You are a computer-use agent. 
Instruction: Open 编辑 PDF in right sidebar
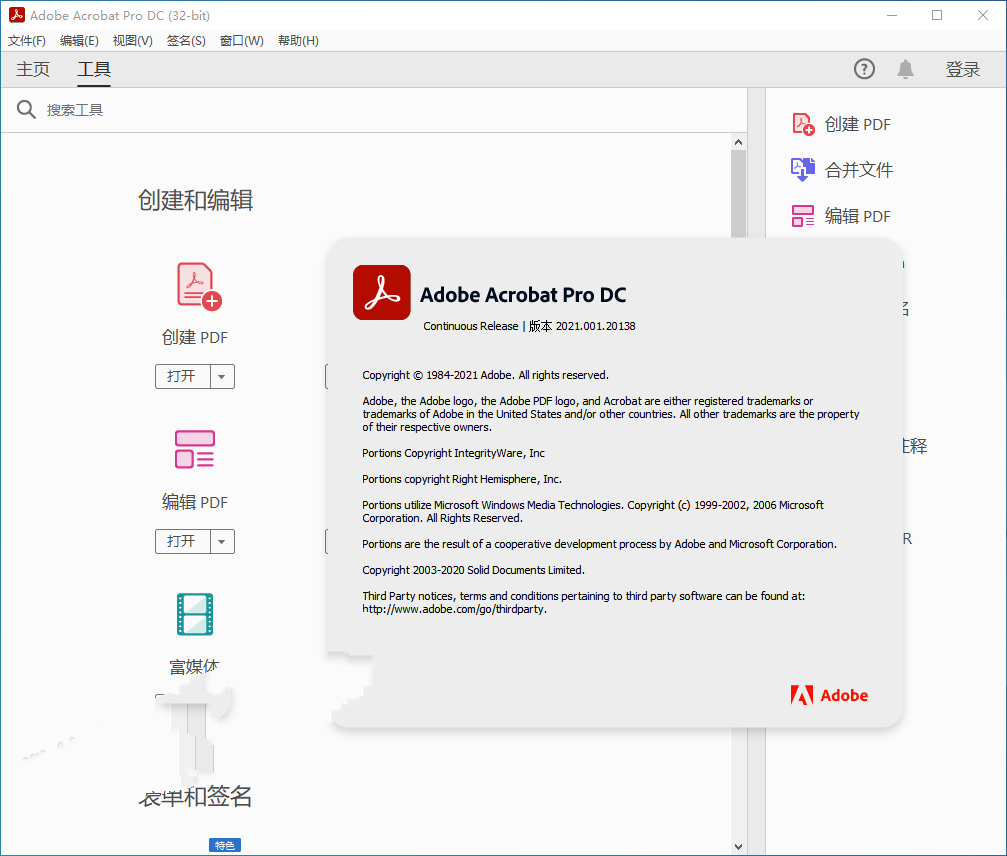coord(841,216)
